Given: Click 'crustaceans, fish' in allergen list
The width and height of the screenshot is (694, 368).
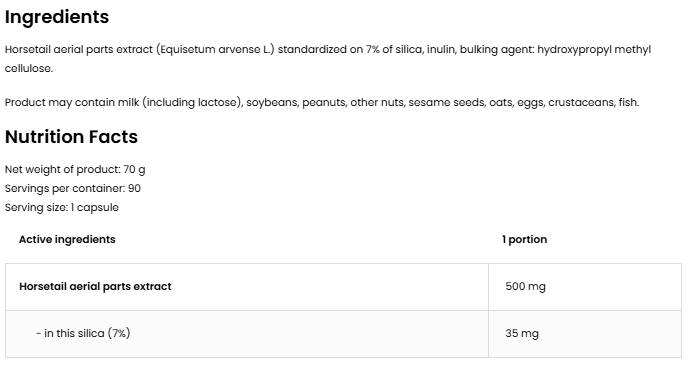Looking at the screenshot, I should coord(594,103).
